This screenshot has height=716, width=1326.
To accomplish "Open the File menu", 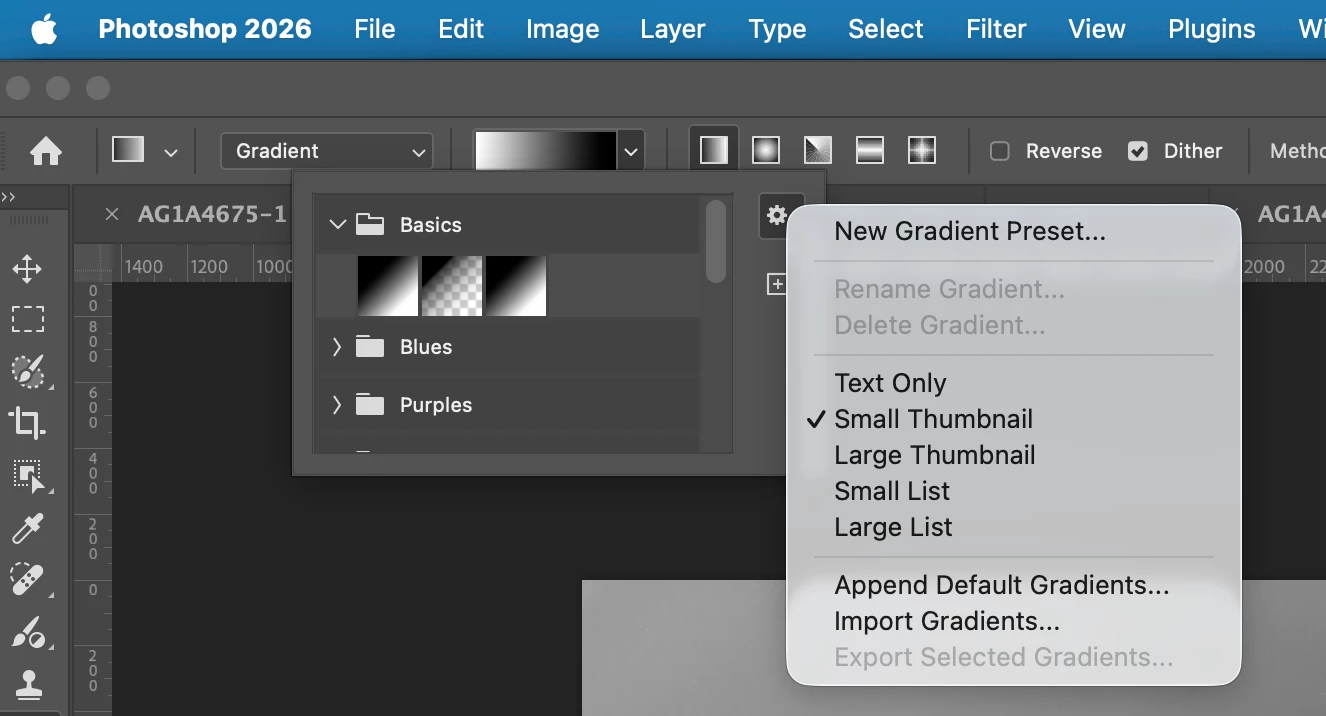I will 375,29.
